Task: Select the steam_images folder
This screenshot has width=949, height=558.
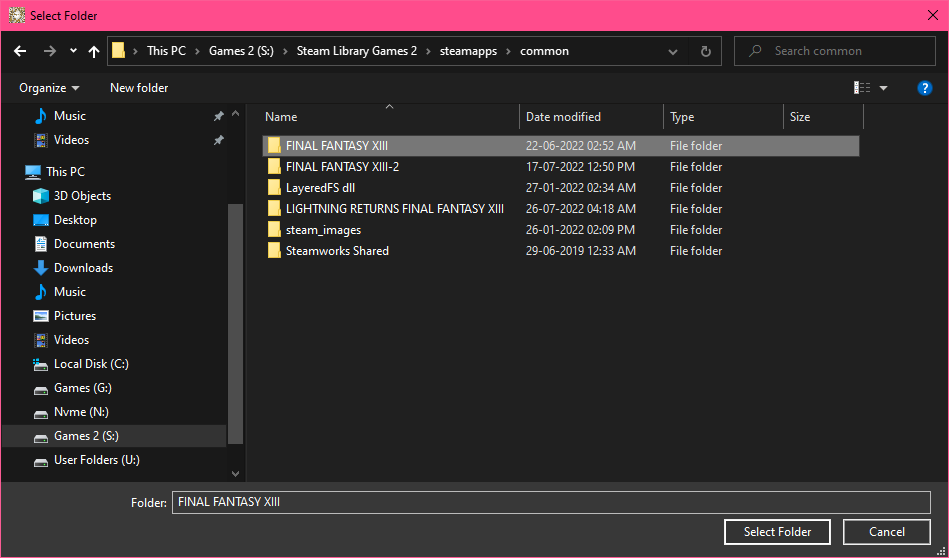Action: point(561,230)
